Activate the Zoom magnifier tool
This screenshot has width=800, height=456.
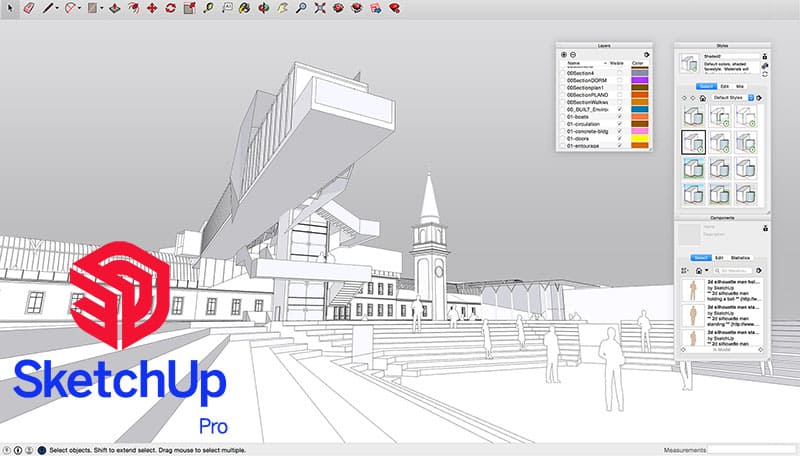tap(301, 8)
